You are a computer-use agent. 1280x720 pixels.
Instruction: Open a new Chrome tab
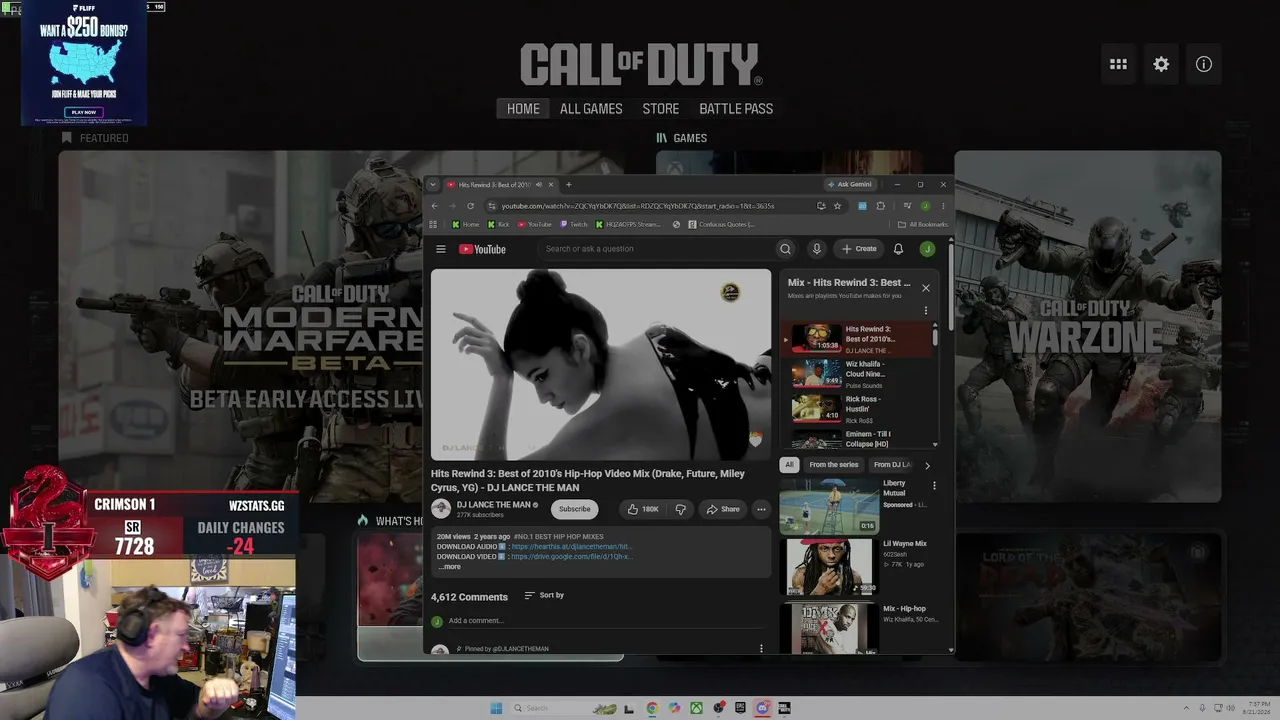(x=568, y=185)
